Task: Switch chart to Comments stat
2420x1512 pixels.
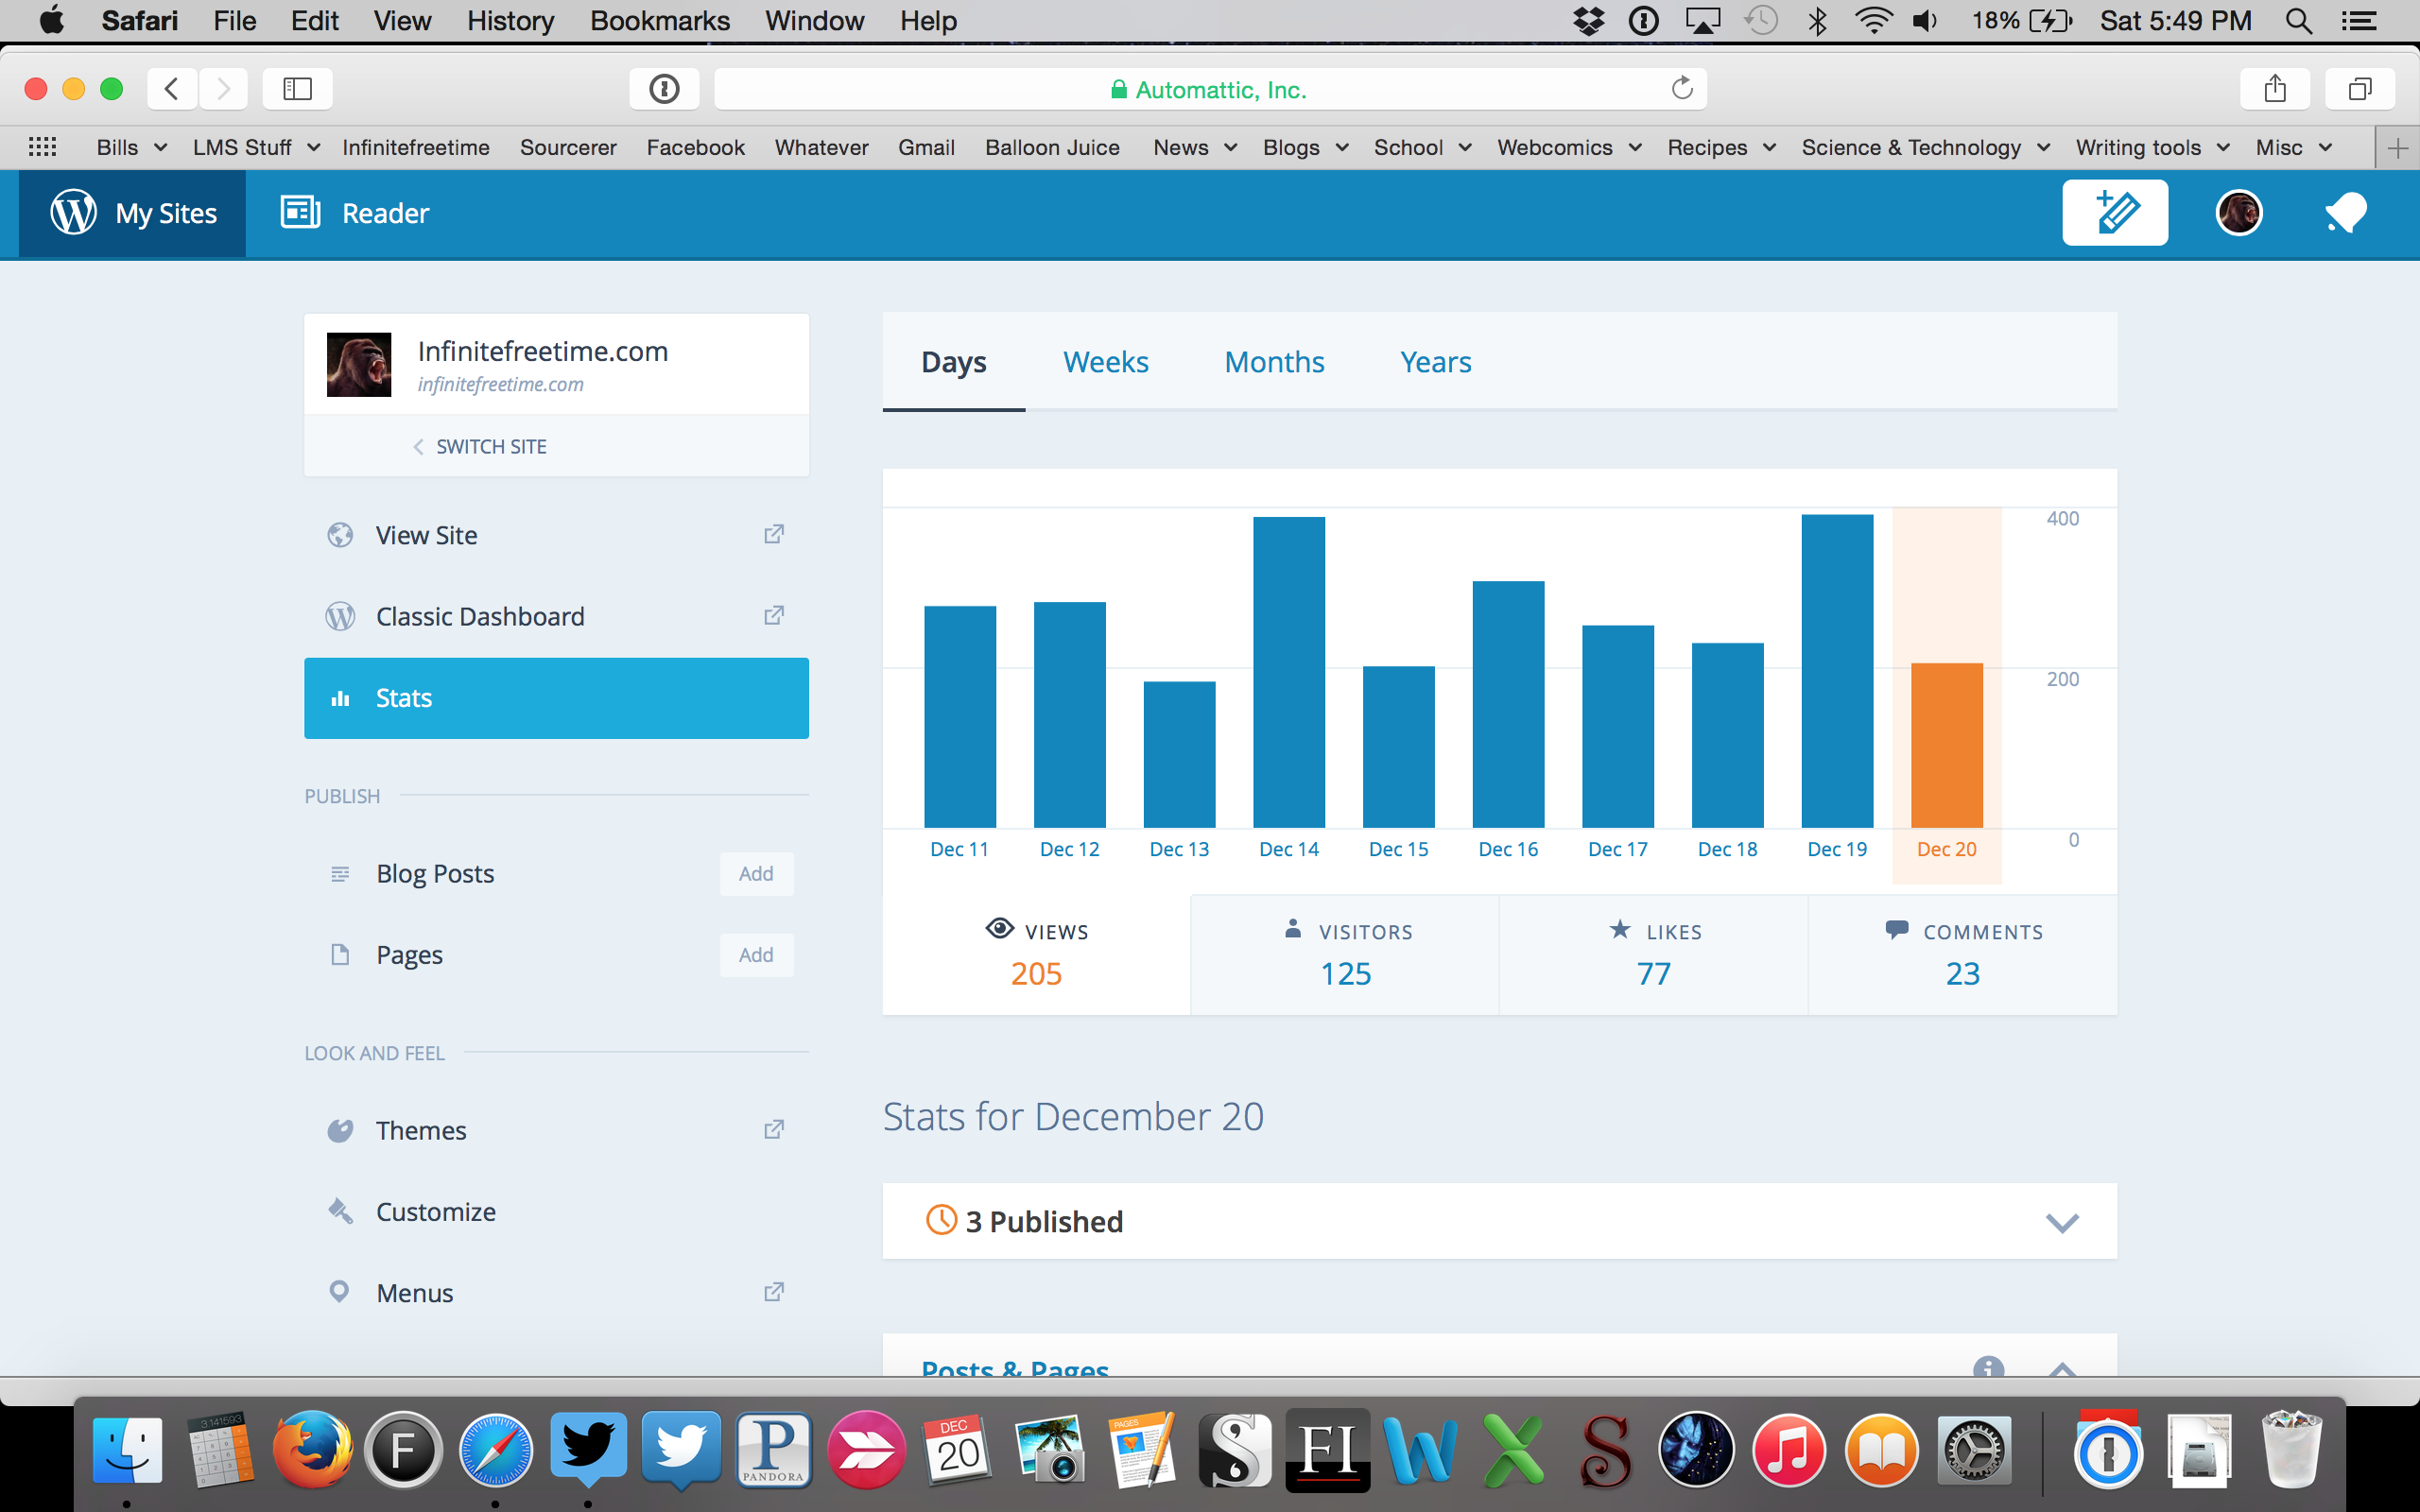Action: pyautogui.click(x=1962, y=954)
